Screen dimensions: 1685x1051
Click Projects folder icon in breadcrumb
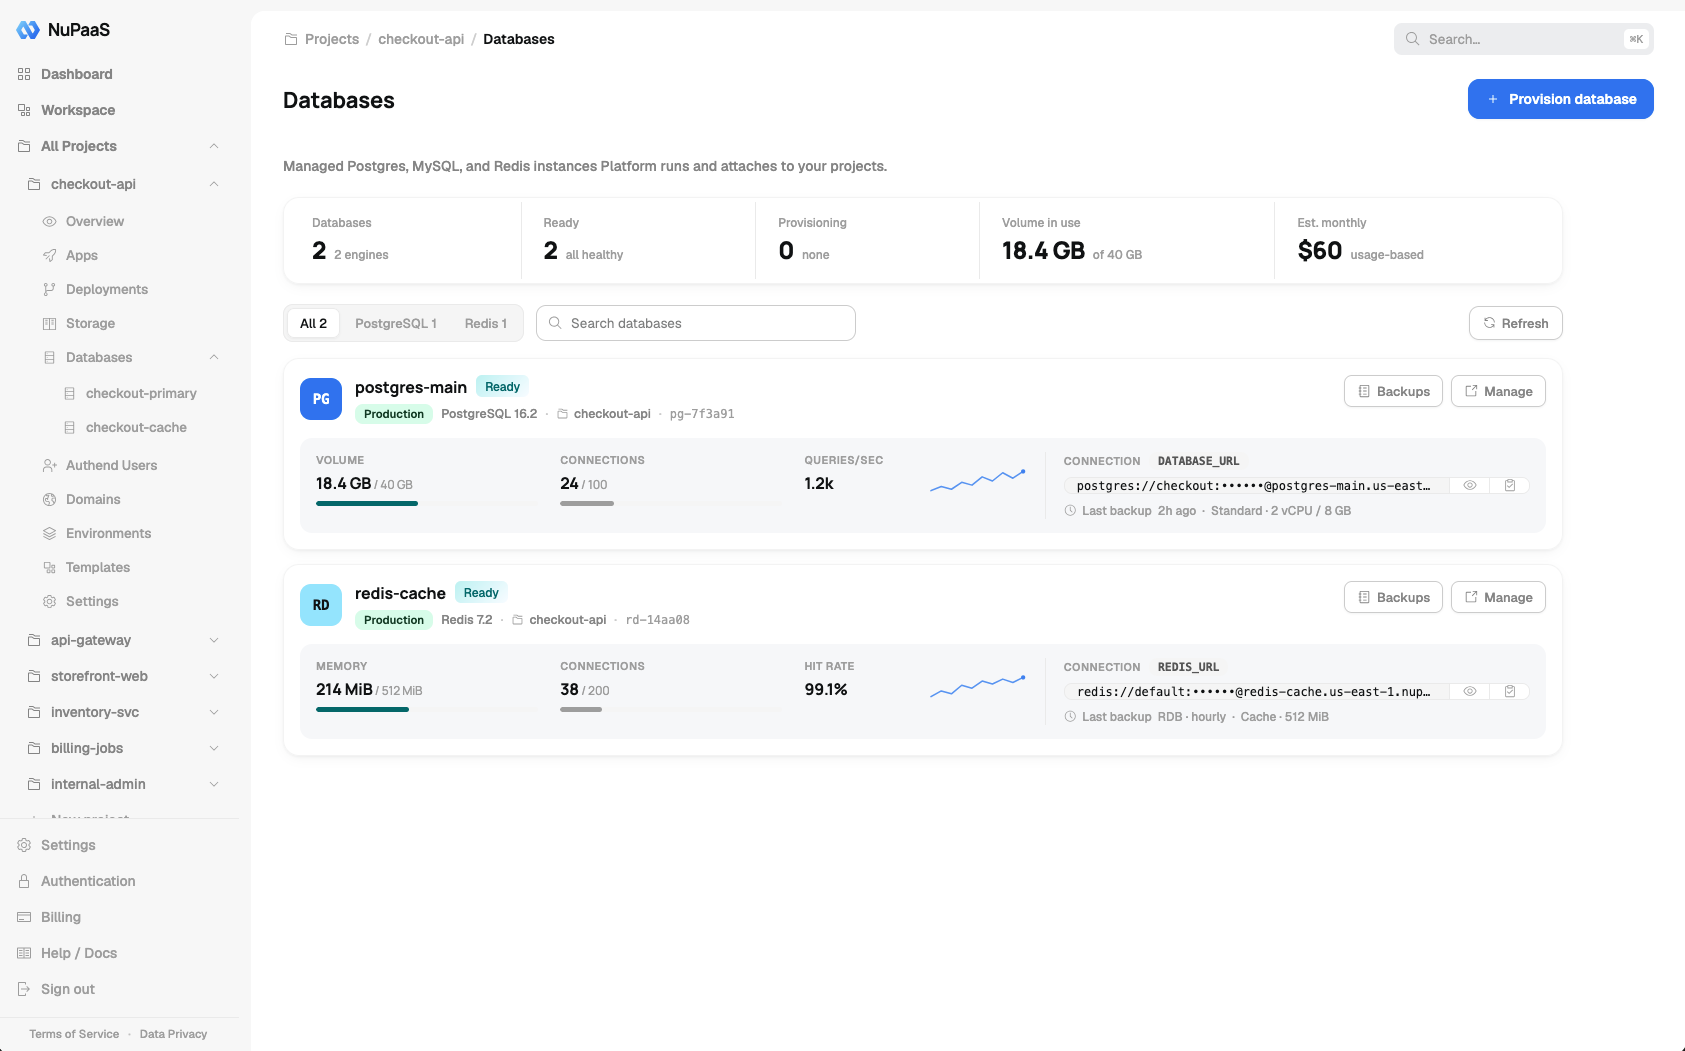[x=291, y=39]
